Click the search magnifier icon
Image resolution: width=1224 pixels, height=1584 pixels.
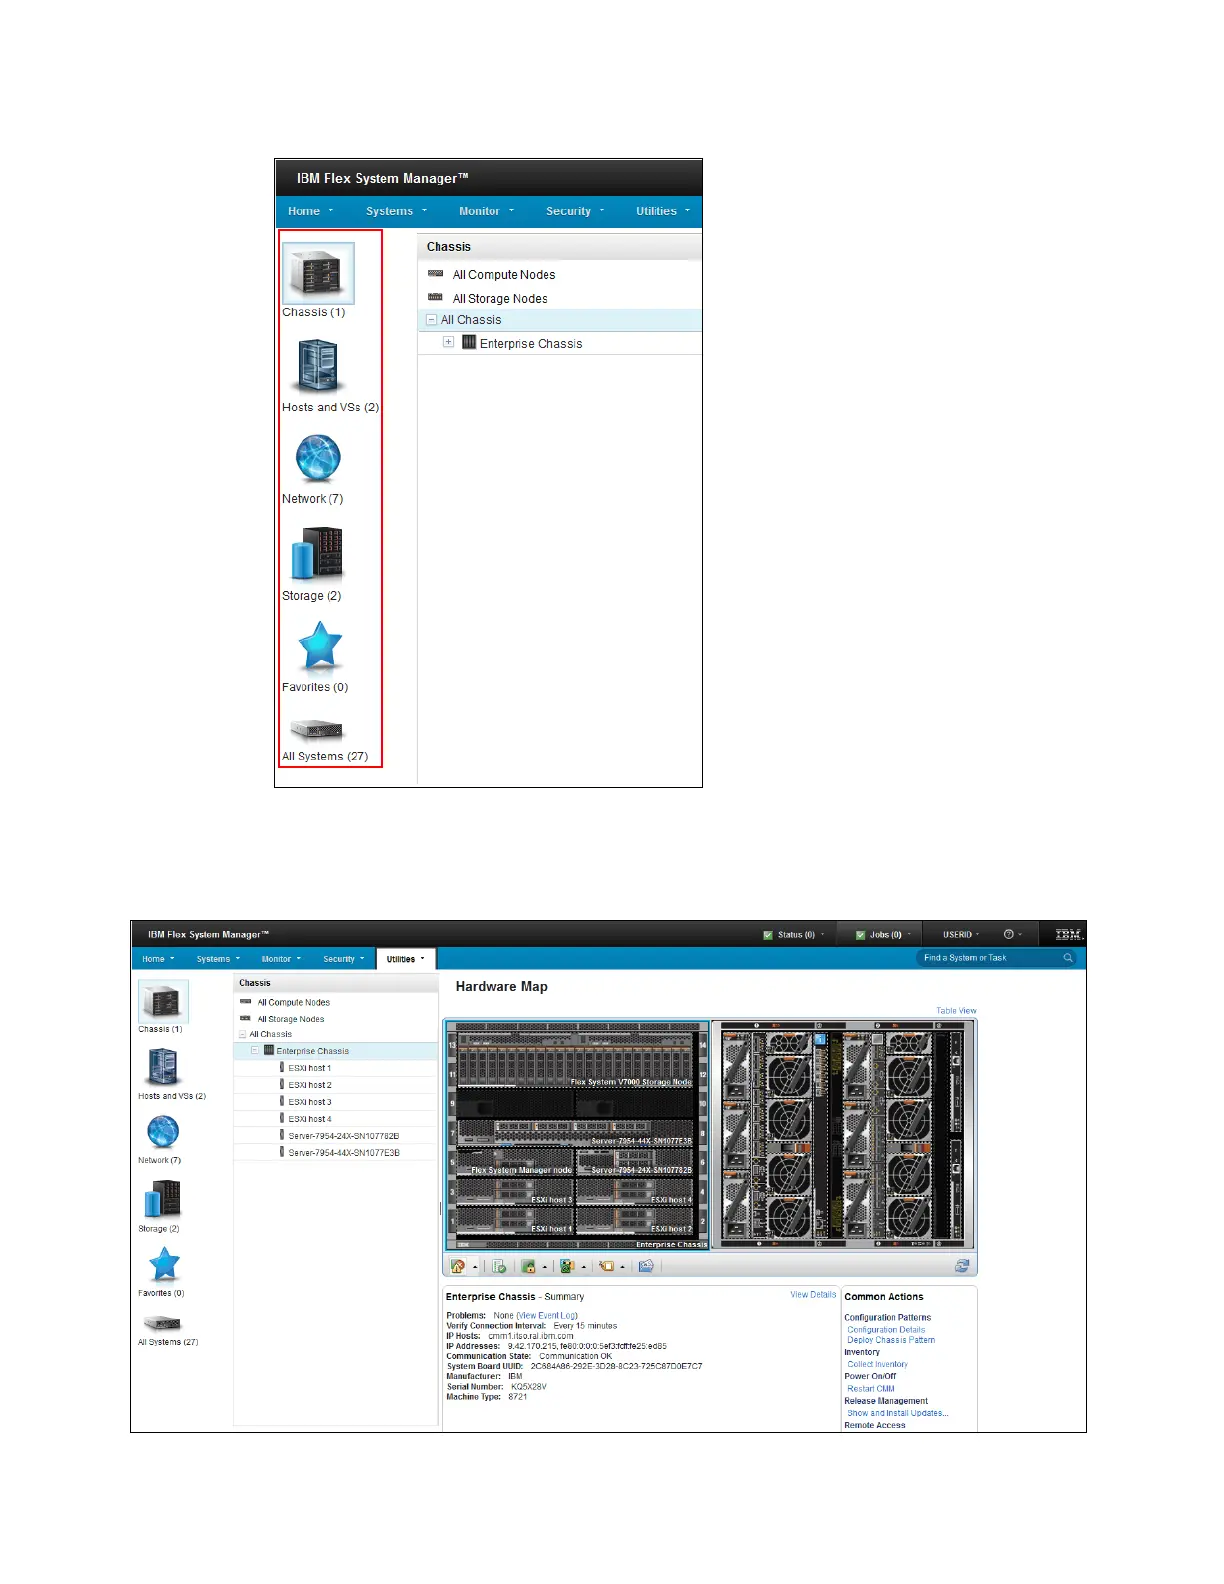click(x=1068, y=958)
